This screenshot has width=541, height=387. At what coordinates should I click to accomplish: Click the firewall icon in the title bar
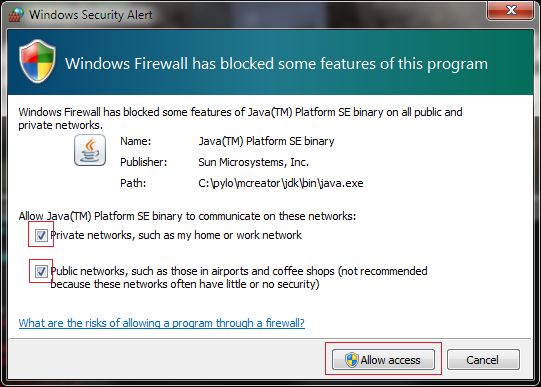point(16,15)
